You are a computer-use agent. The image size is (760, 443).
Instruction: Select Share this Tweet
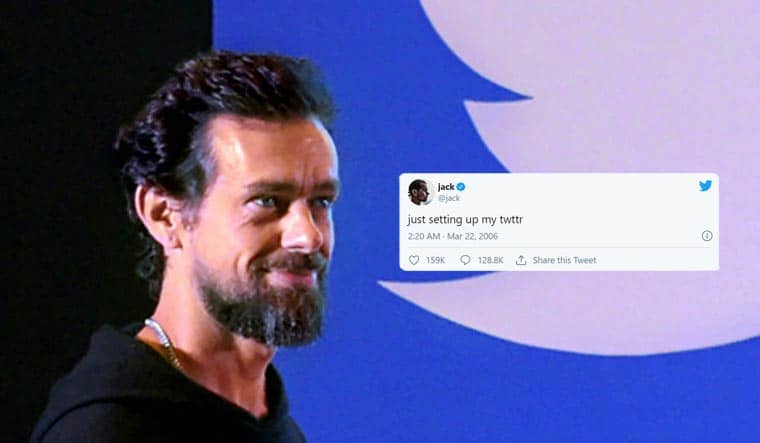click(x=564, y=260)
